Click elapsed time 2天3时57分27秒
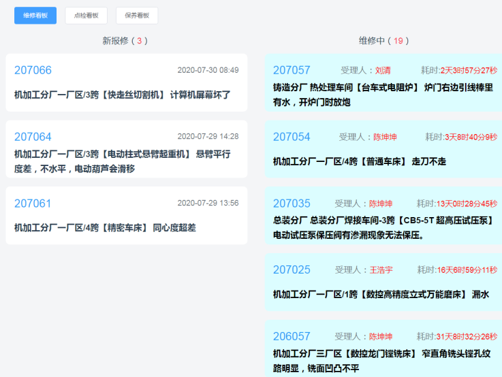Image resolution: width=502 pixels, height=377 pixels. pyautogui.click(x=469, y=70)
